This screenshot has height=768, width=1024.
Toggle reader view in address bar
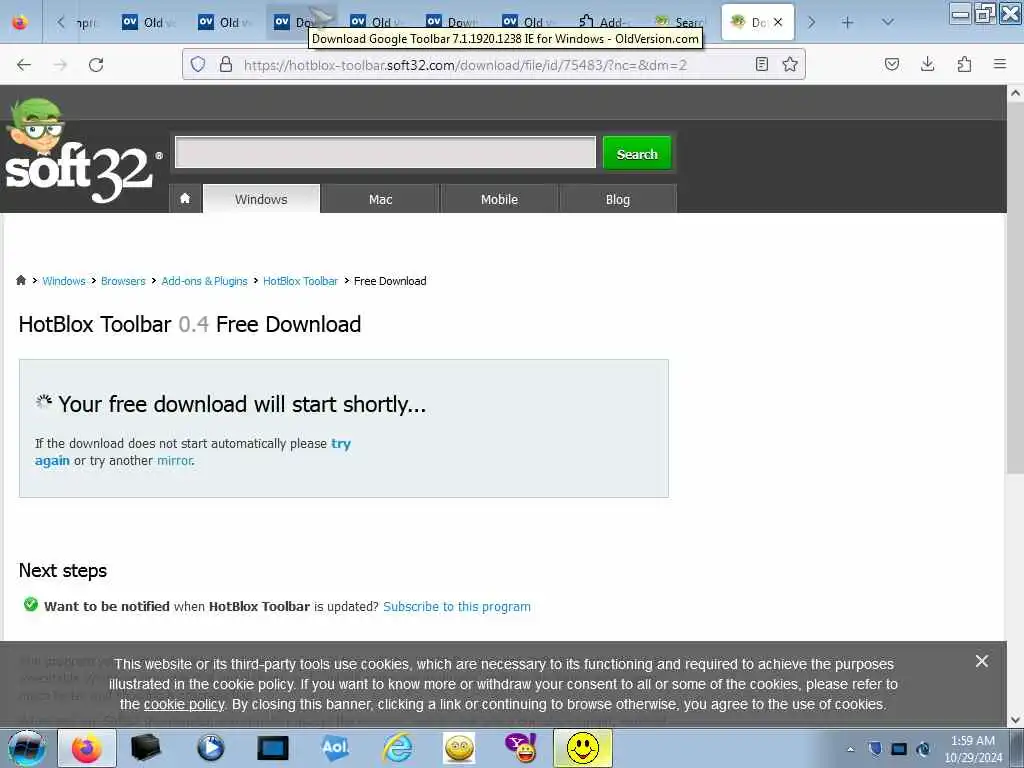[x=761, y=64]
